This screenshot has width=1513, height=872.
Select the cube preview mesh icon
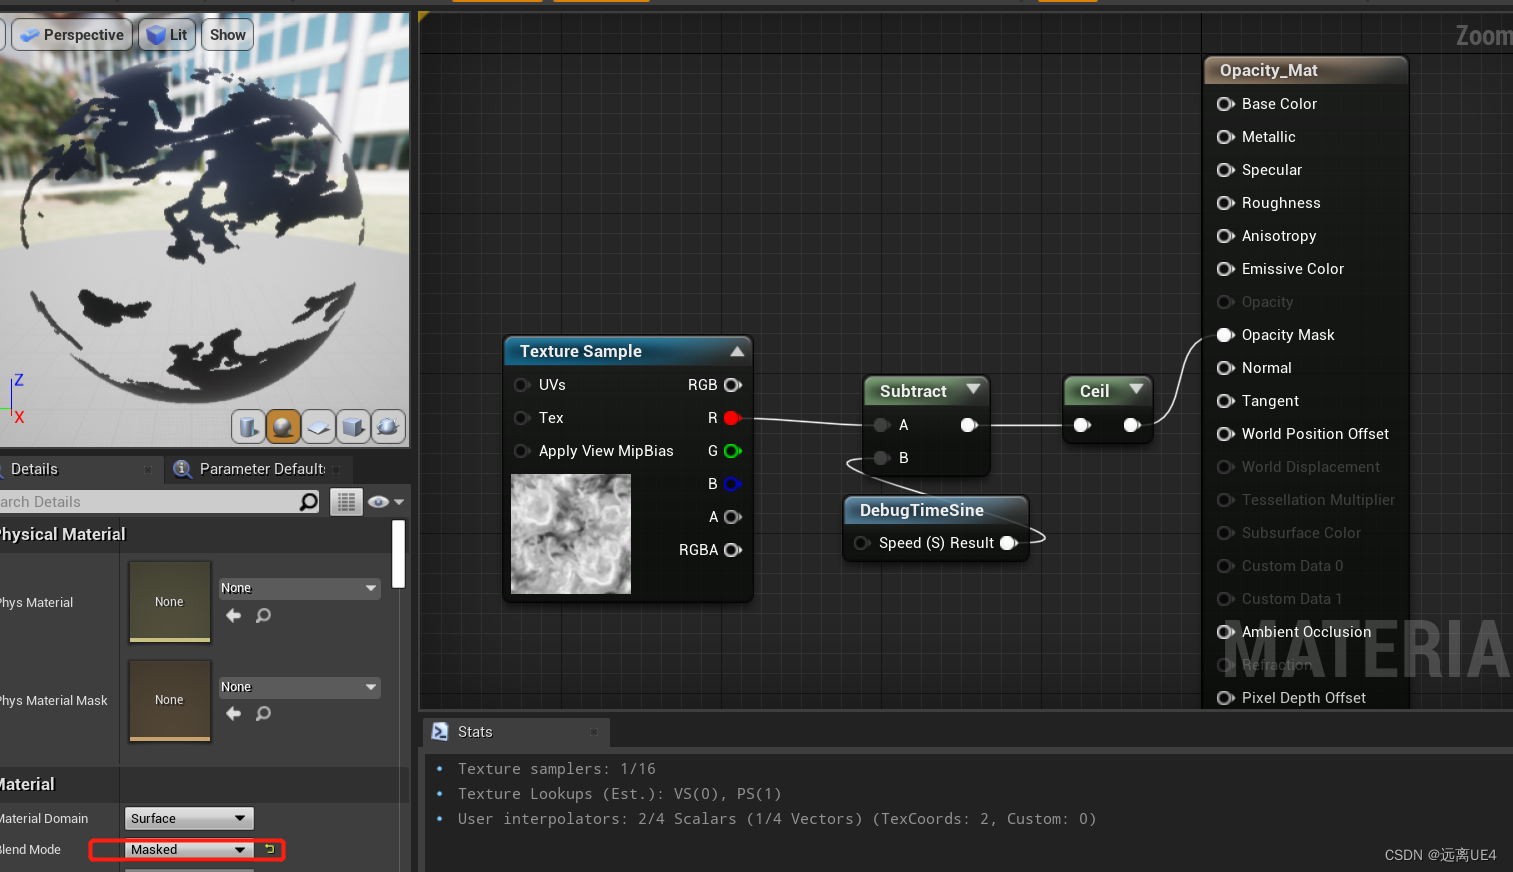(353, 426)
